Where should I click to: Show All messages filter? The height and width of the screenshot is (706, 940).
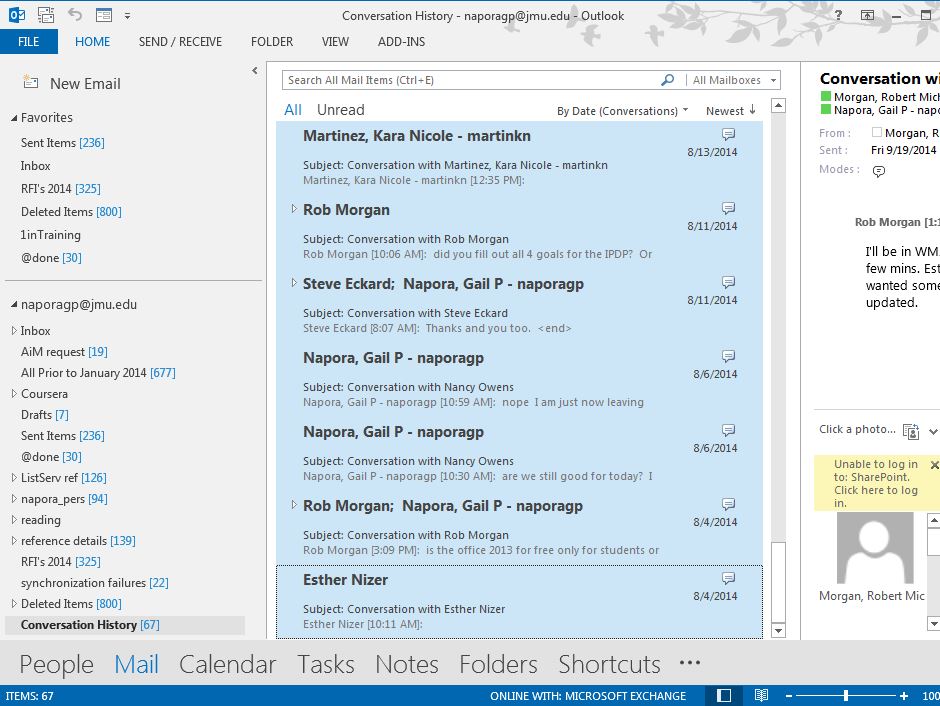[x=293, y=110]
